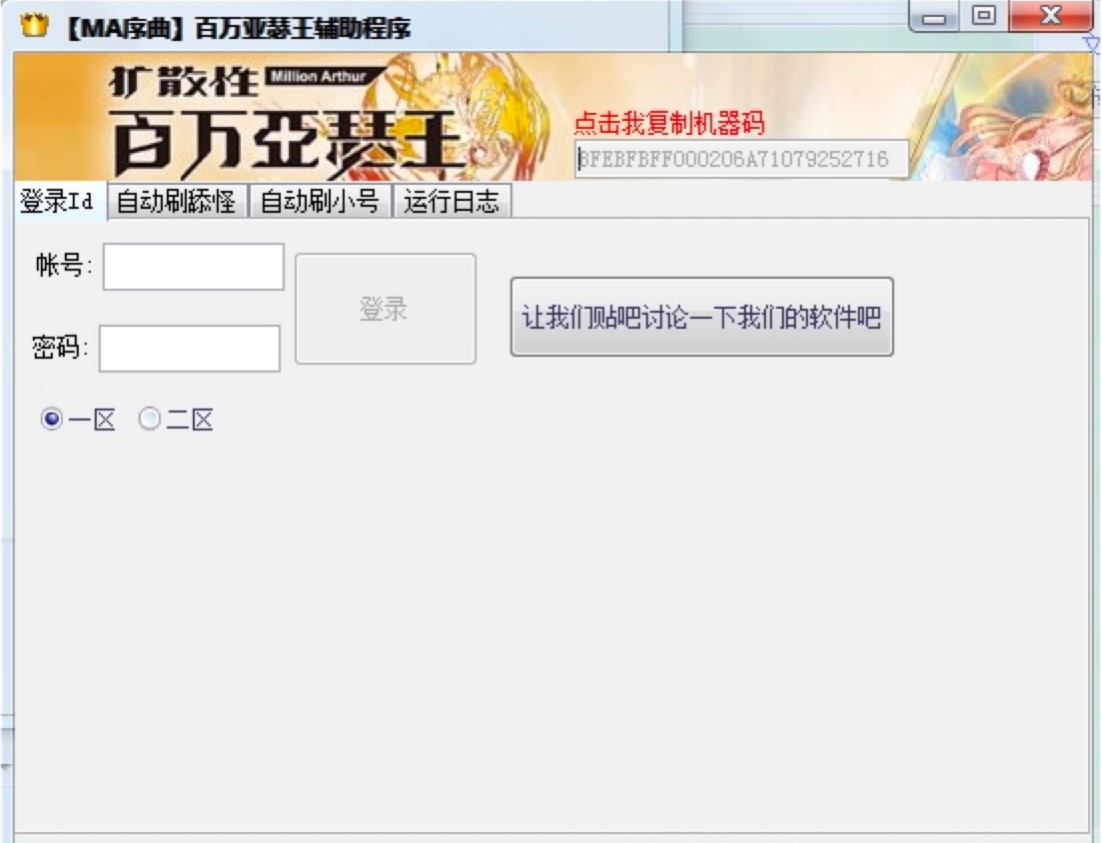Close the 百万亚瑟王辅助程序 window
The width and height of the screenshot is (1102, 843).
point(1050,15)
